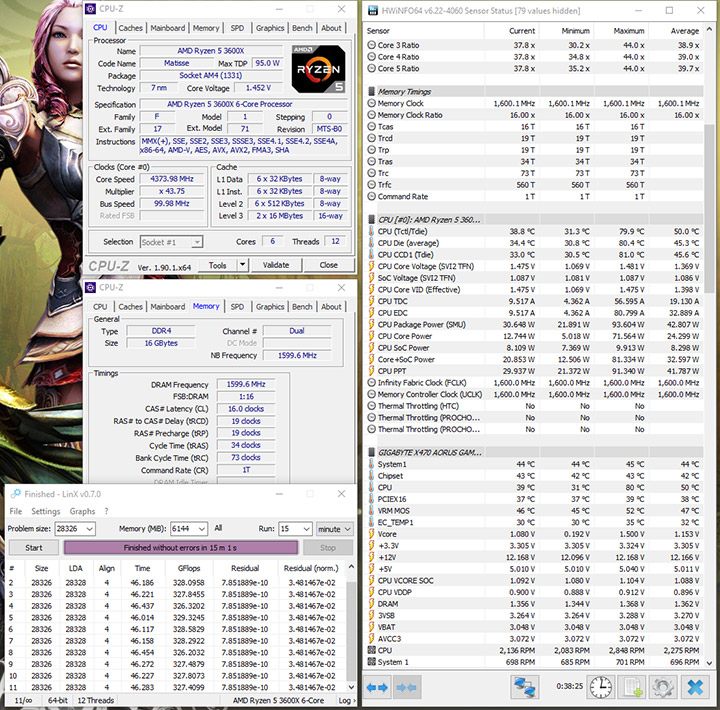This screenshot has width=720, height=710.
Task: Click the LinX finished progress bar
Action: 181,548
